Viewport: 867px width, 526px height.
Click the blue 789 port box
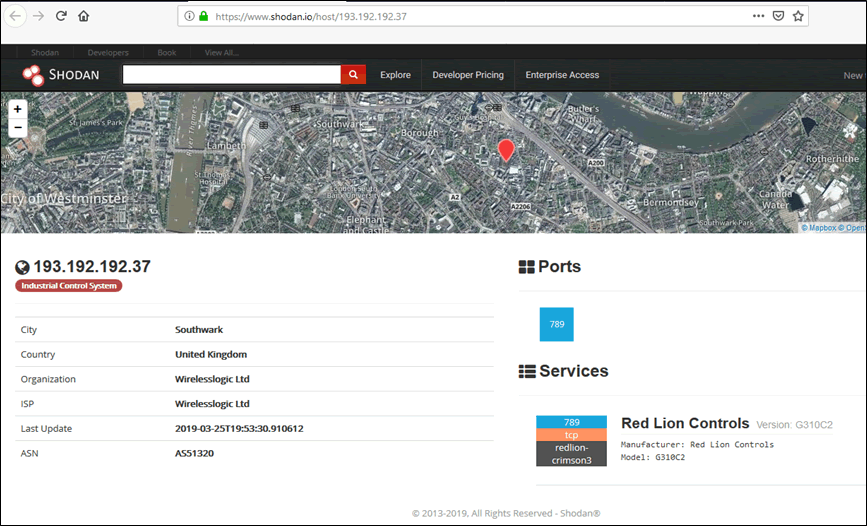556,324
